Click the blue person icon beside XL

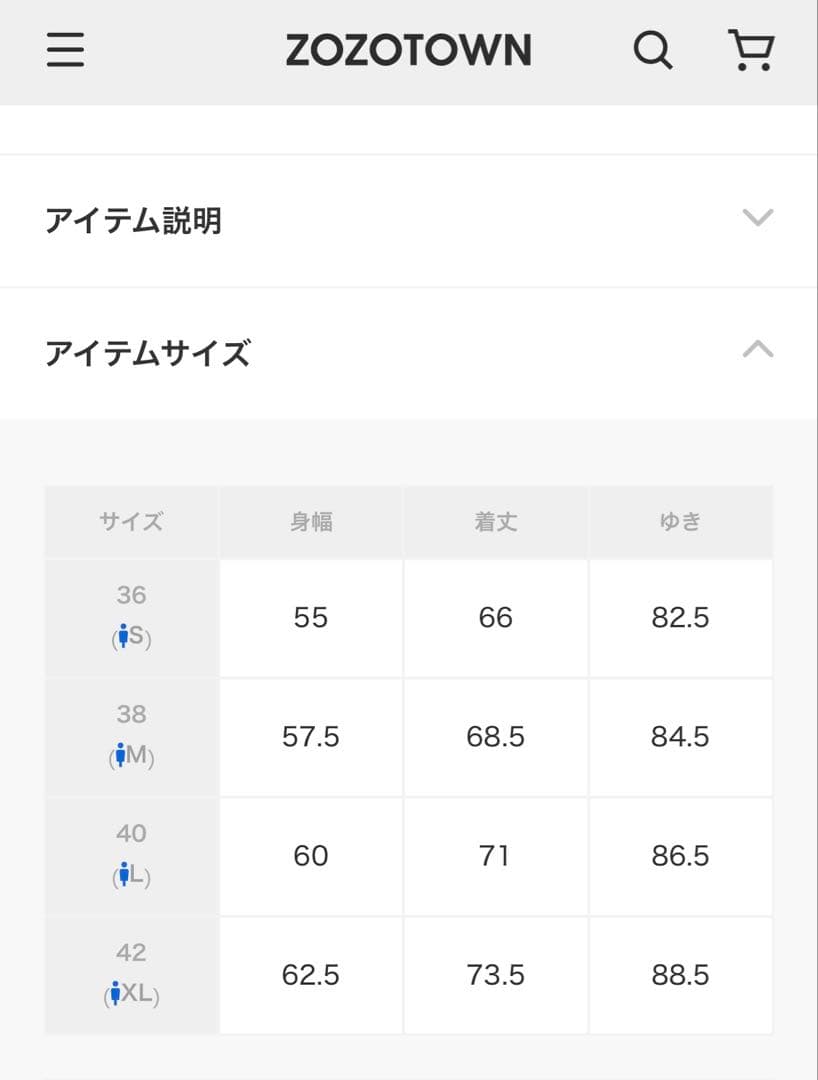(116, 993)
